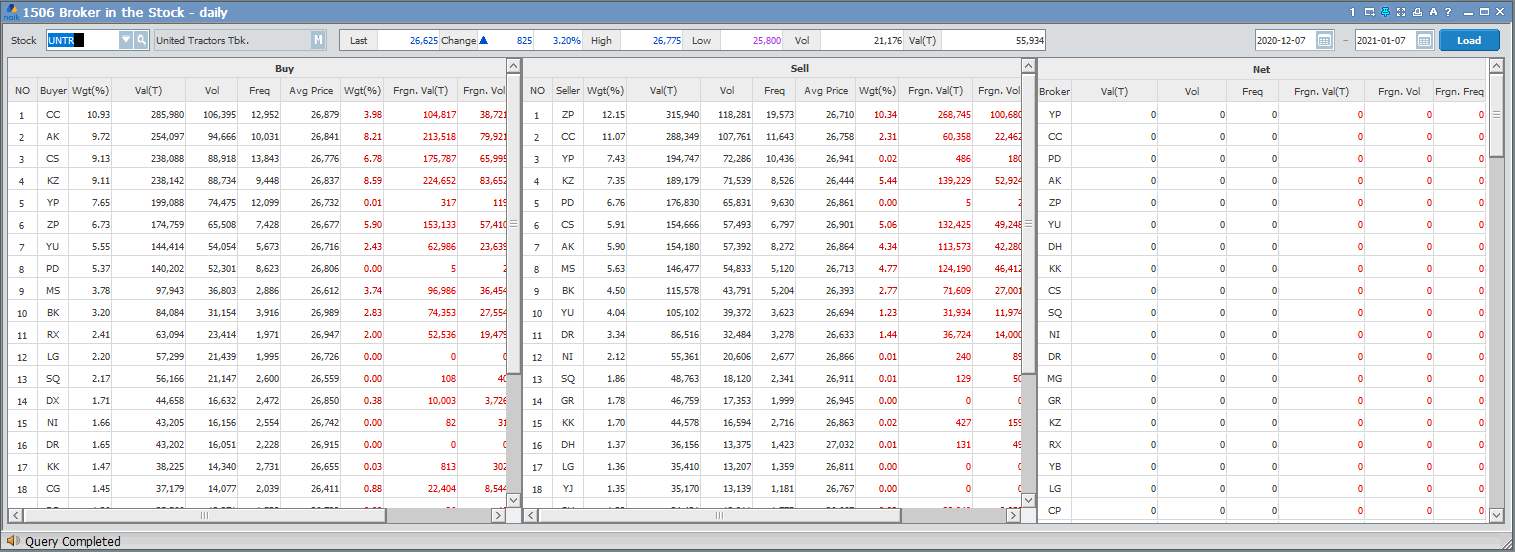Toggle the pin window icon
The image size is (1515, 552).
click(x=1385, y=12)
